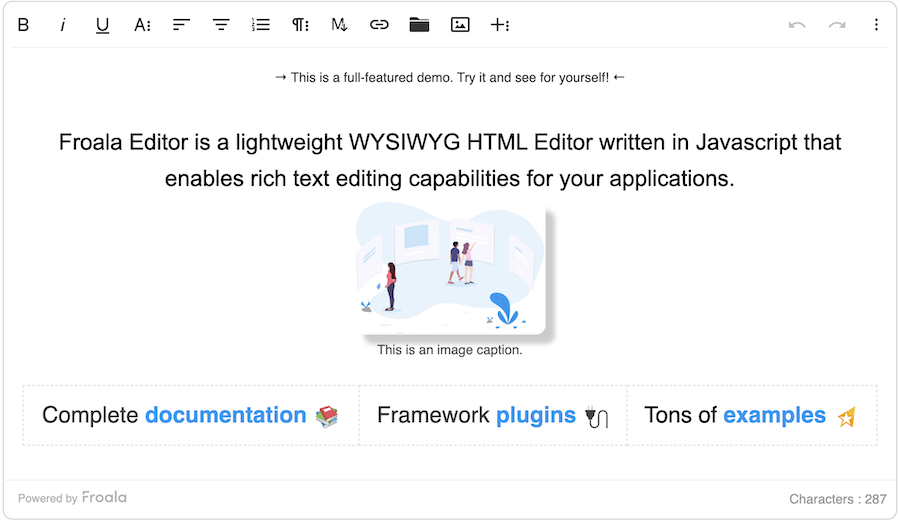Viewport: 900px width, 522px height.
Task: Undo the last change
Action: (x=797, y=25)
